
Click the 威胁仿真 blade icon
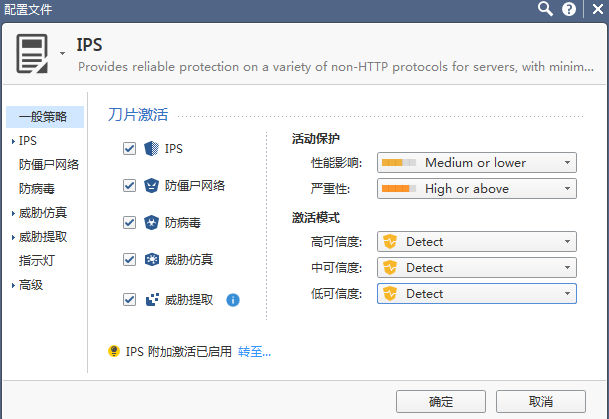[x=151, y=259]
